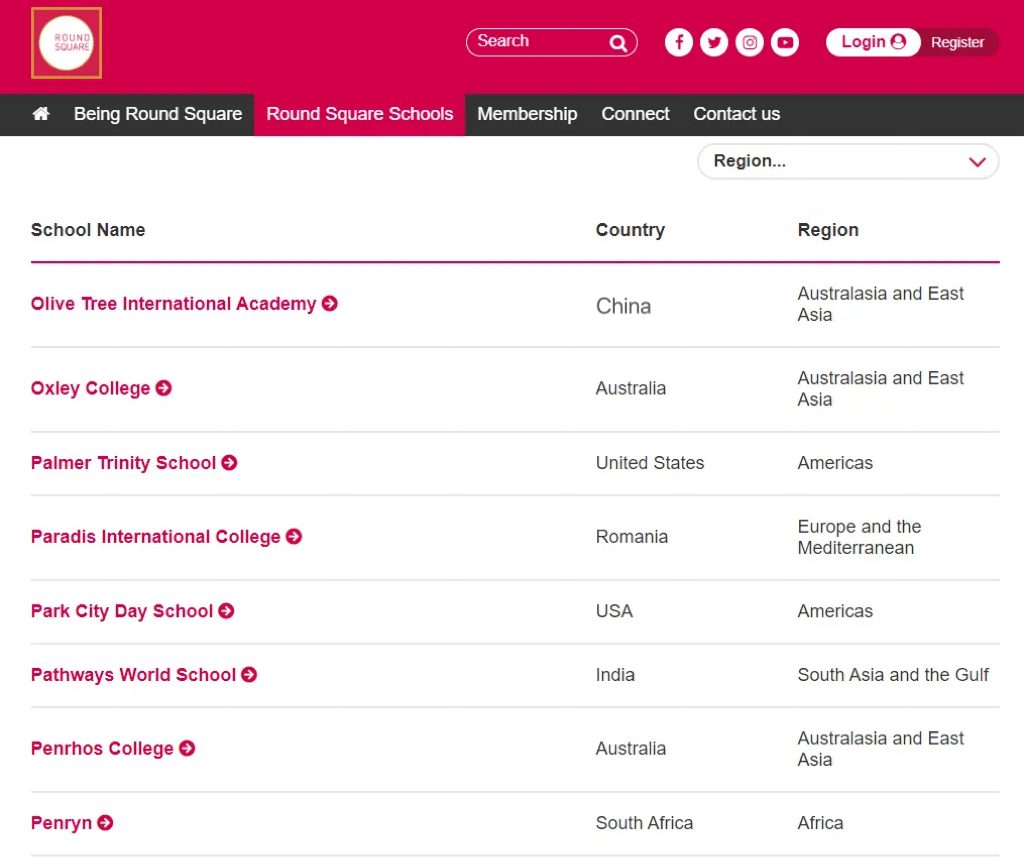Click the Romania country cell
1024x858 pixels.
632,537
